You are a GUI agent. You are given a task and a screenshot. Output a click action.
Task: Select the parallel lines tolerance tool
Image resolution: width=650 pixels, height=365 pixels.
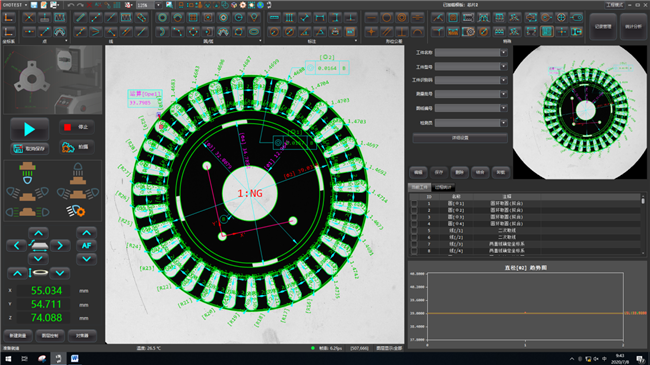pos(386,32)
